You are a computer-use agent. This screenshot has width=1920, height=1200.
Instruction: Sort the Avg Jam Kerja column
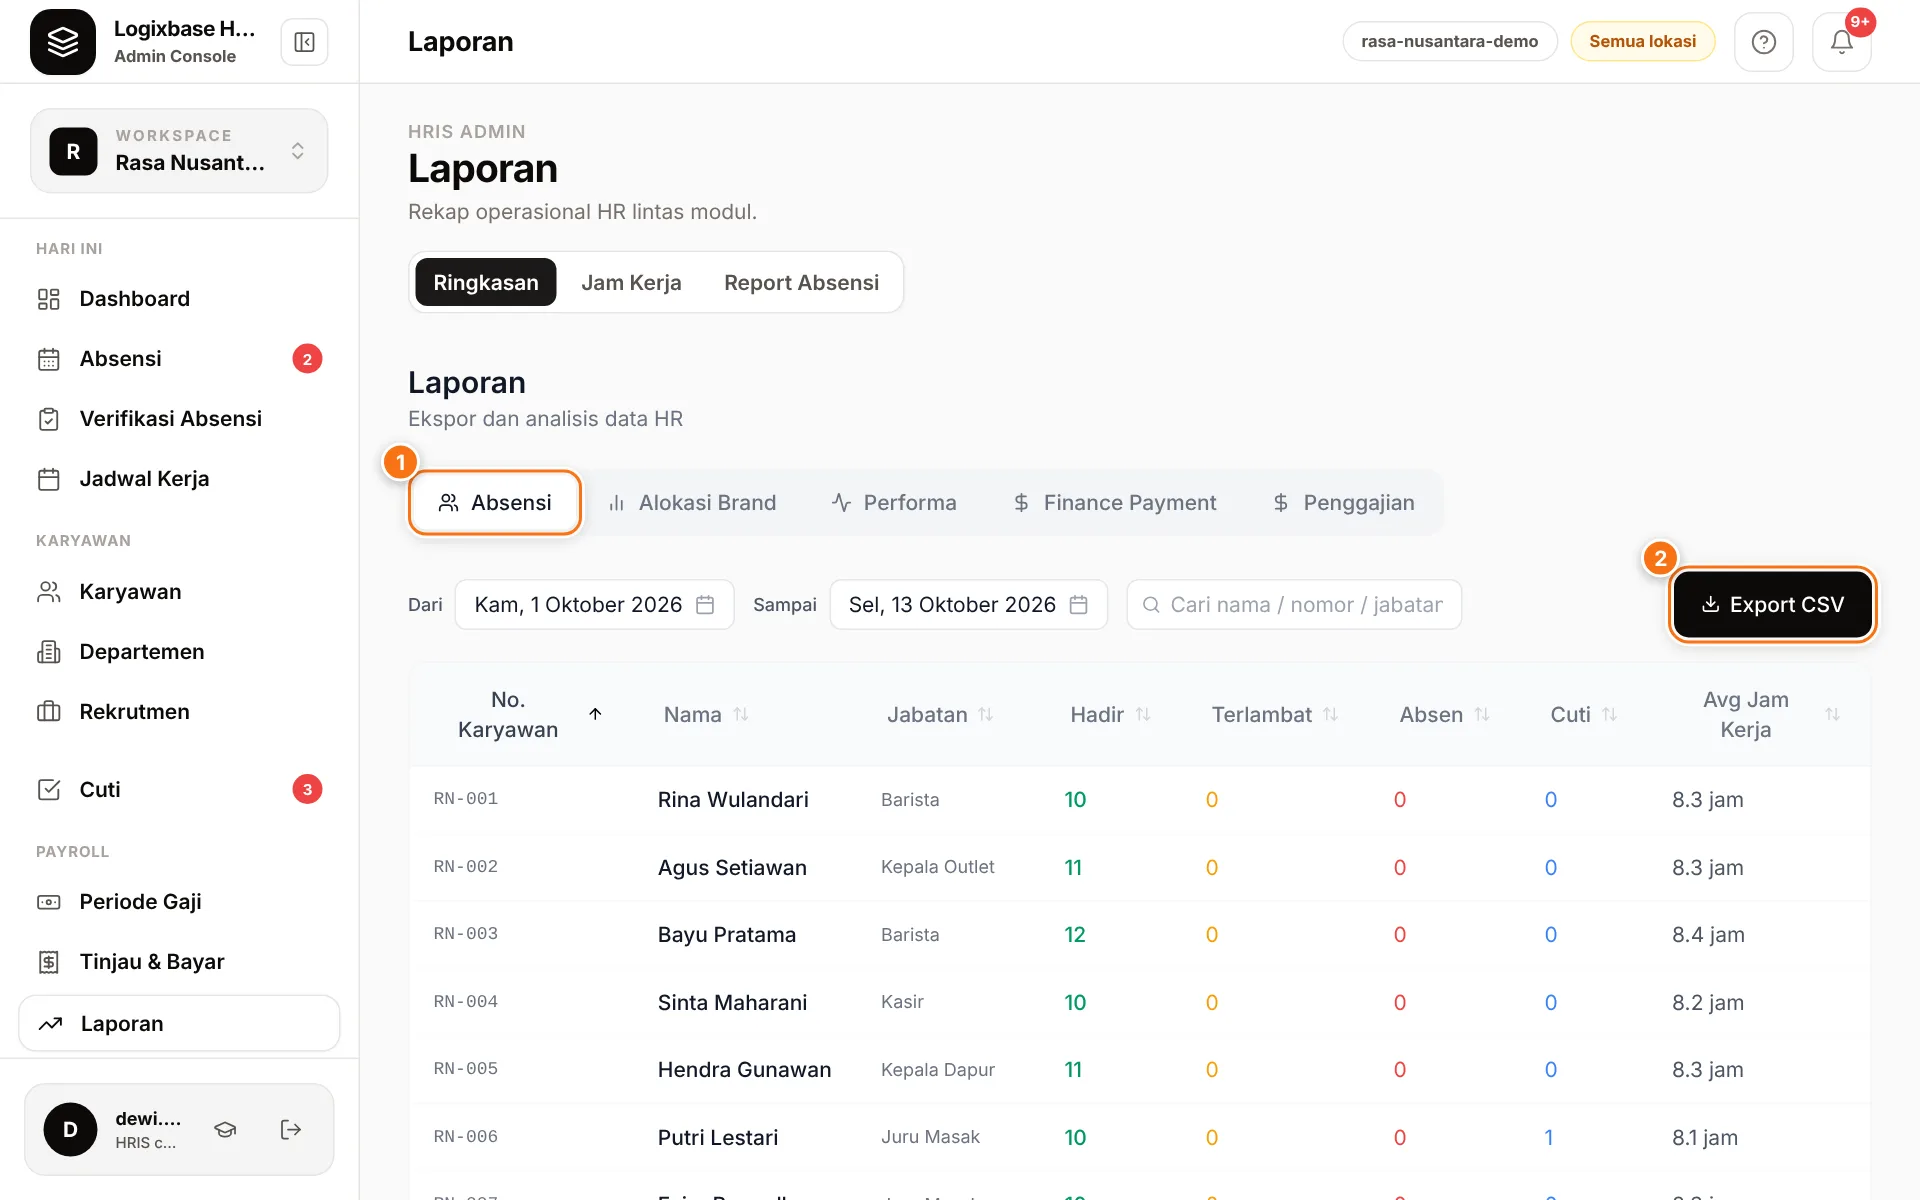(1832, 714)
